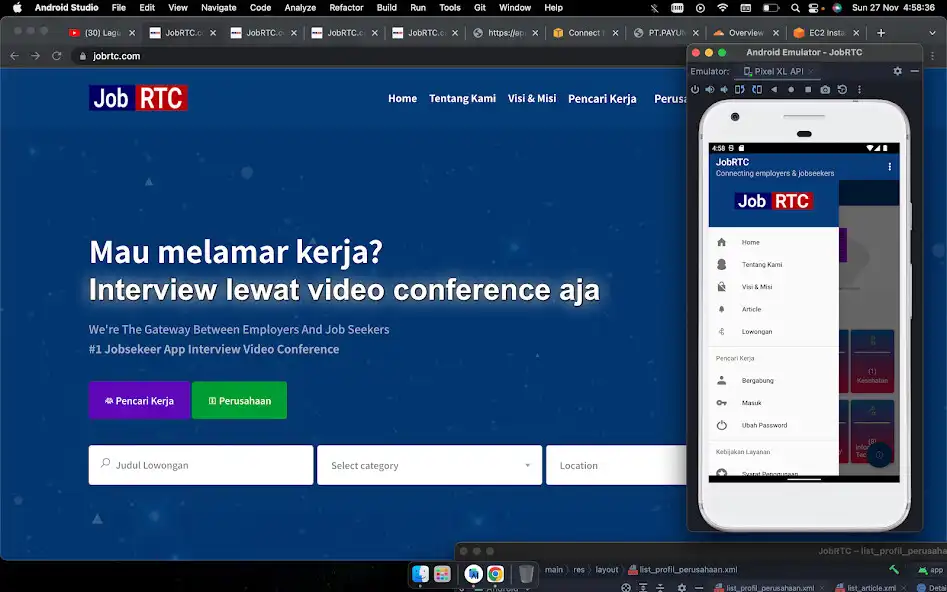The width and height of the screenshot is (947, 592).
Task: Open the app run configuration dropdown
Action: click(x=931, y=570)
